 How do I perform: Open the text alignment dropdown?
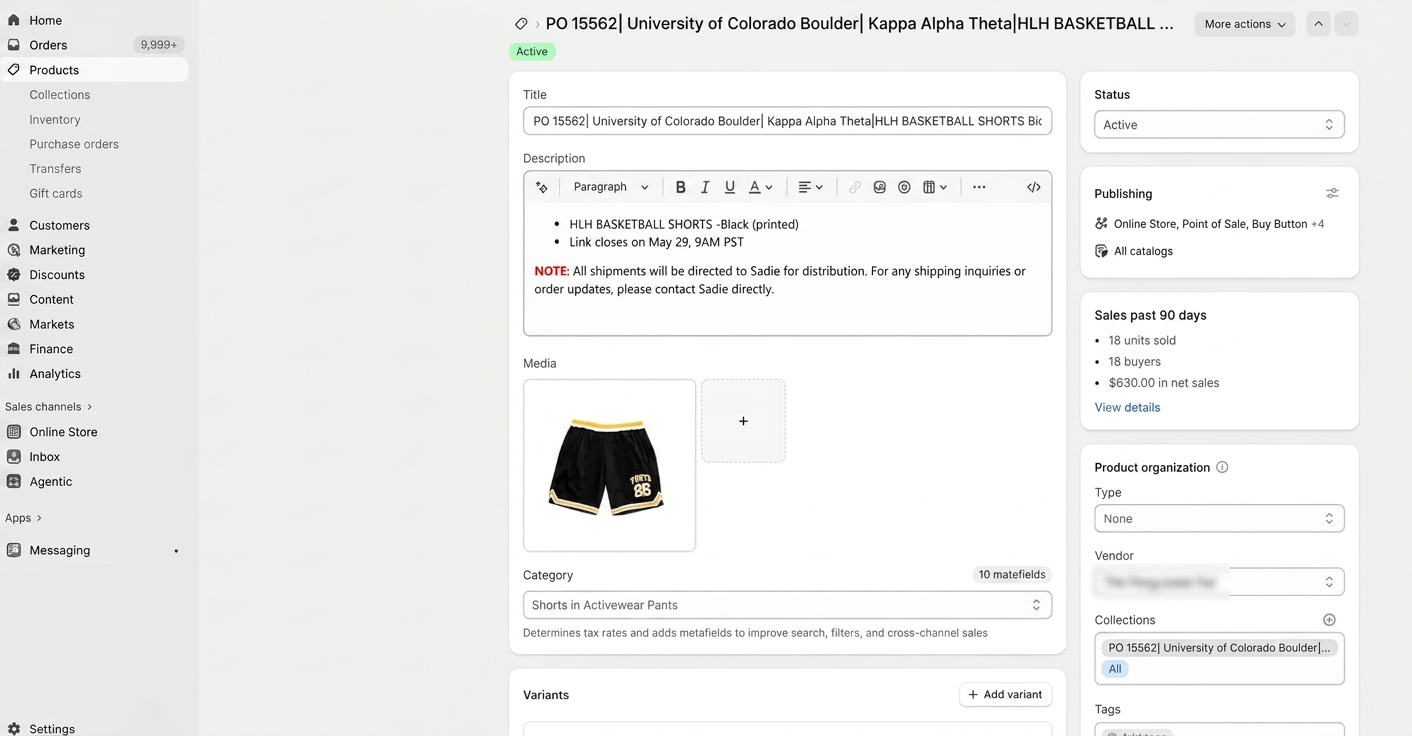pos(810,187)
